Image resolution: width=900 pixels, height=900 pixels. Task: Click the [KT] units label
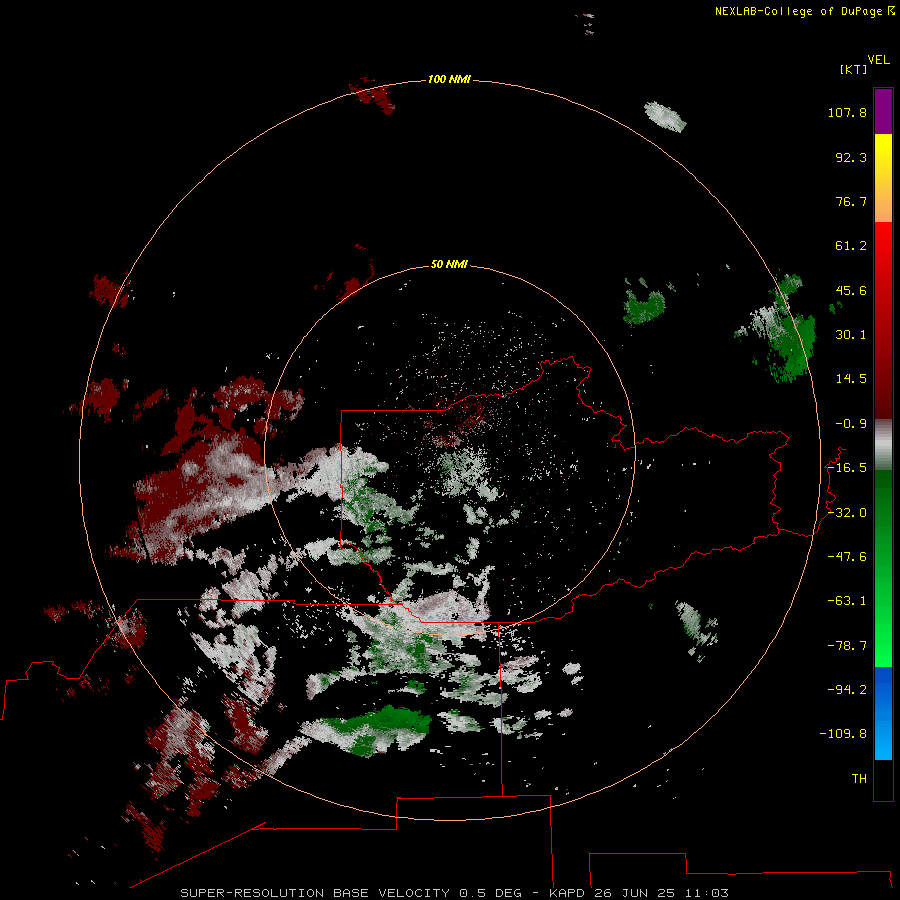pos(853,69)
